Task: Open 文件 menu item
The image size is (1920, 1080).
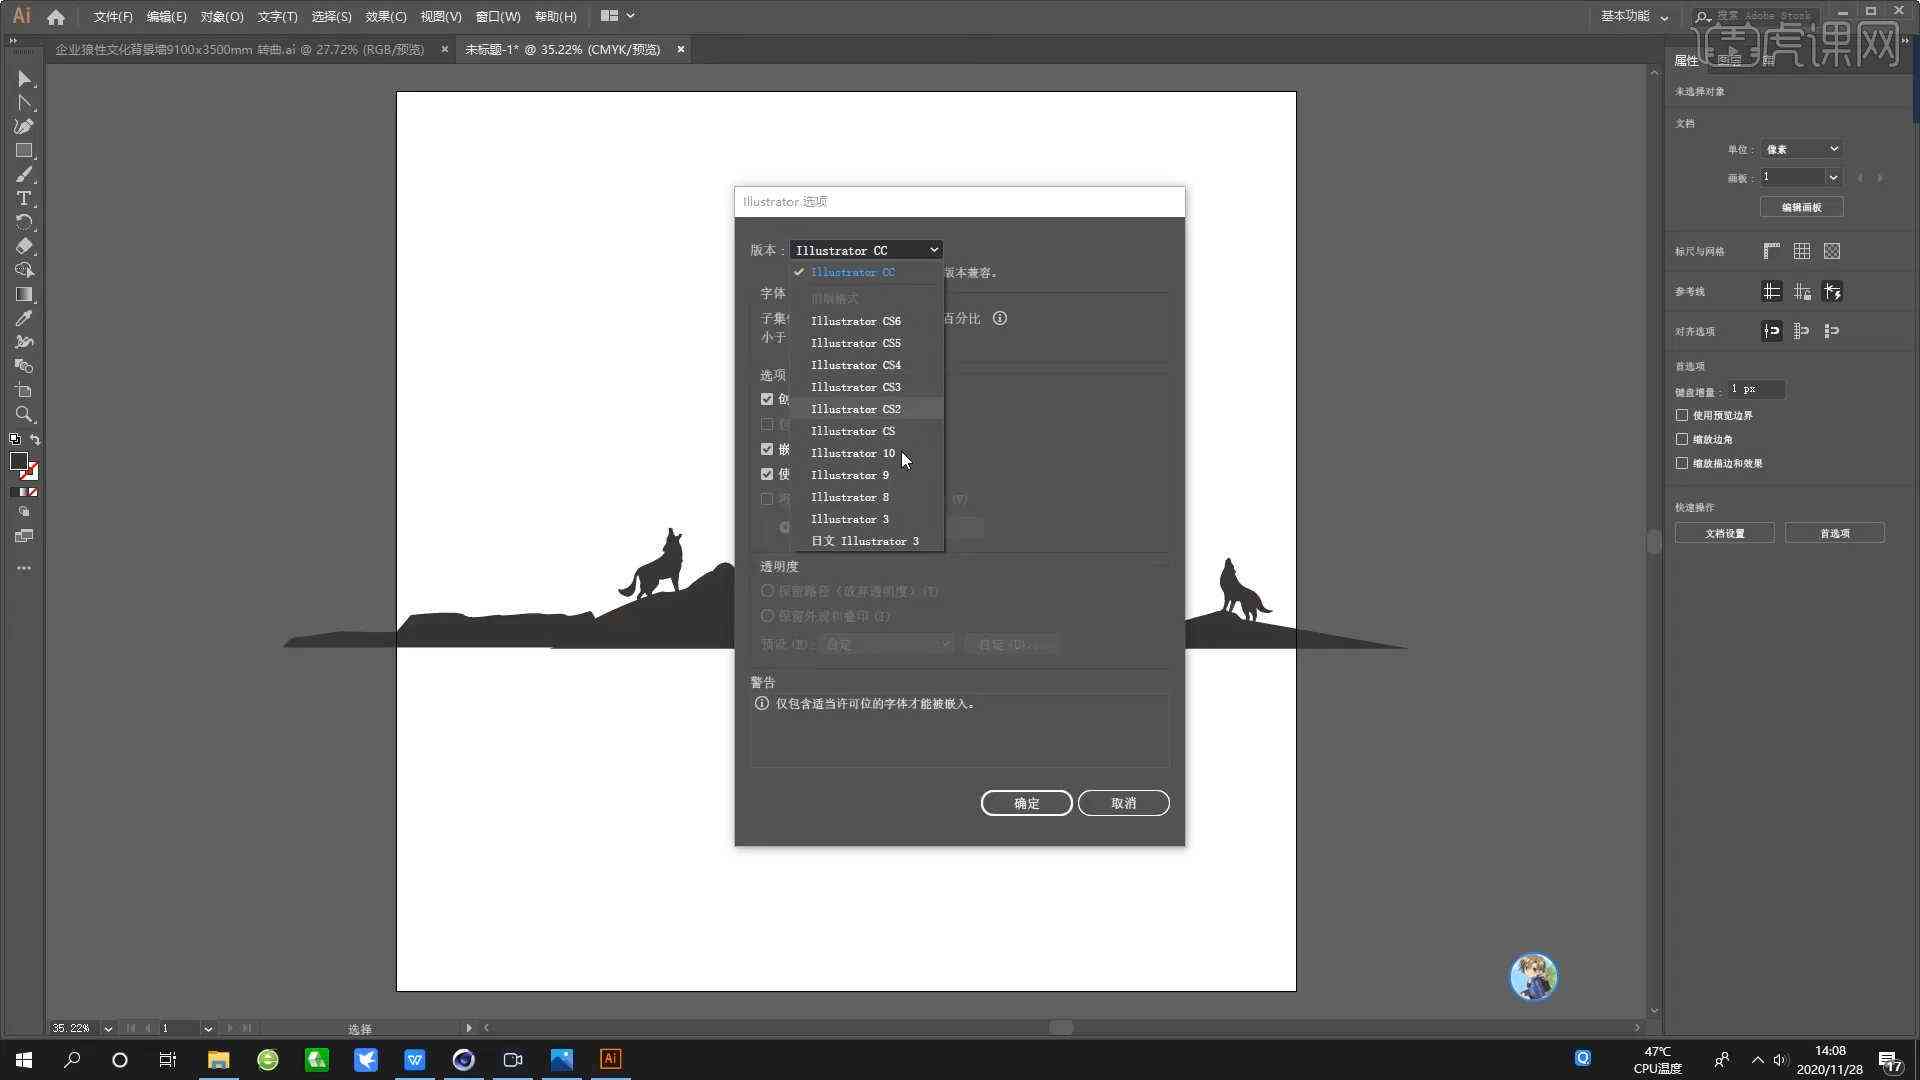Action: point(111,15)
